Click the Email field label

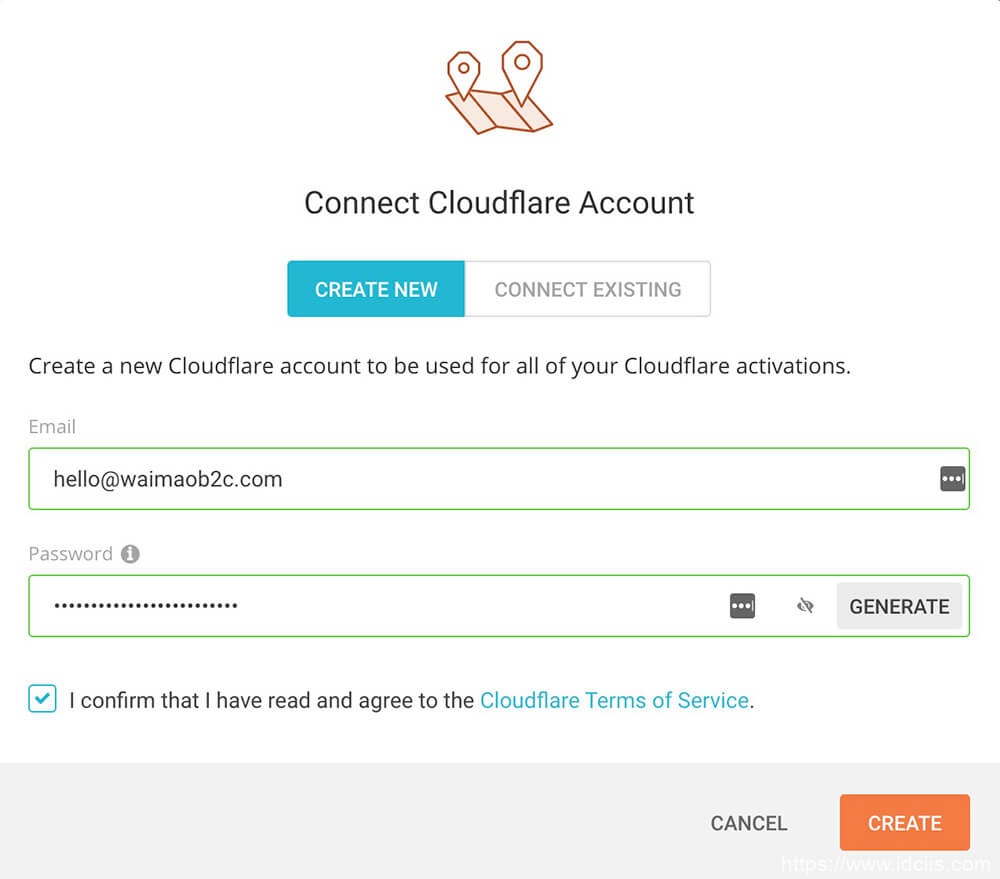pos(52,427)
